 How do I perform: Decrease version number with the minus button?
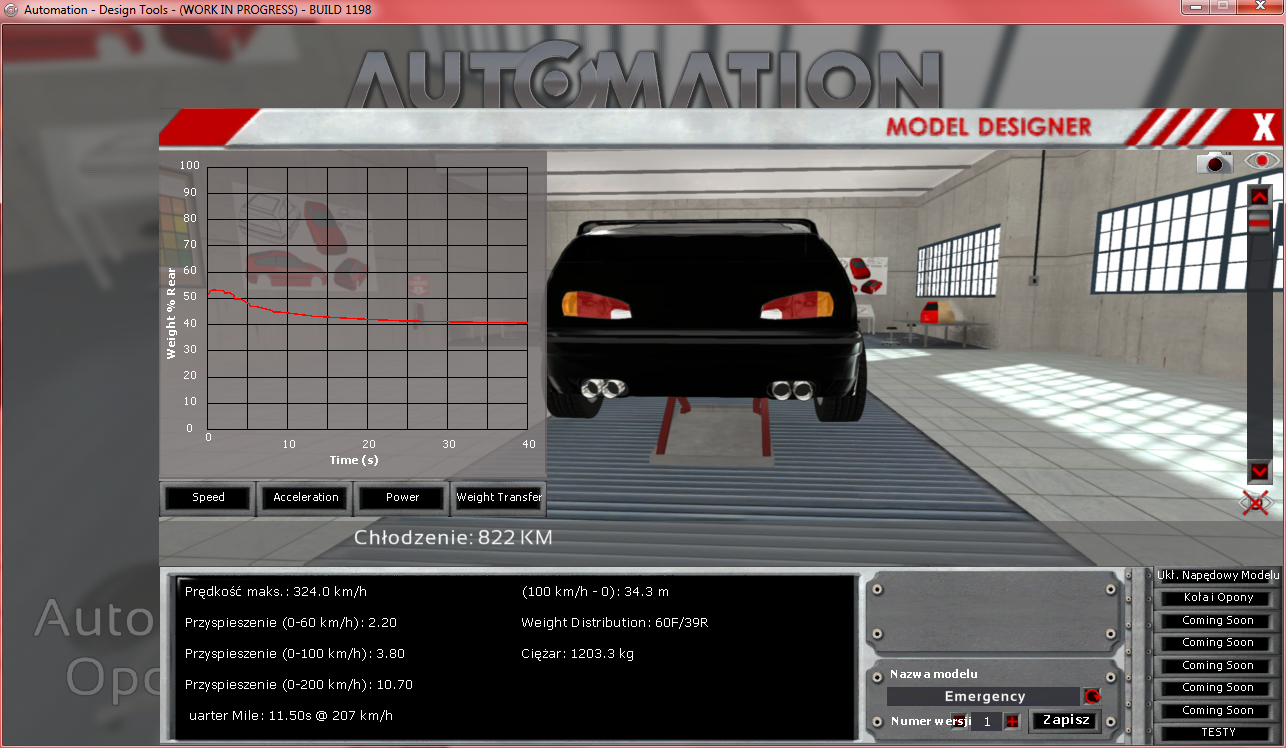point(959,721)
